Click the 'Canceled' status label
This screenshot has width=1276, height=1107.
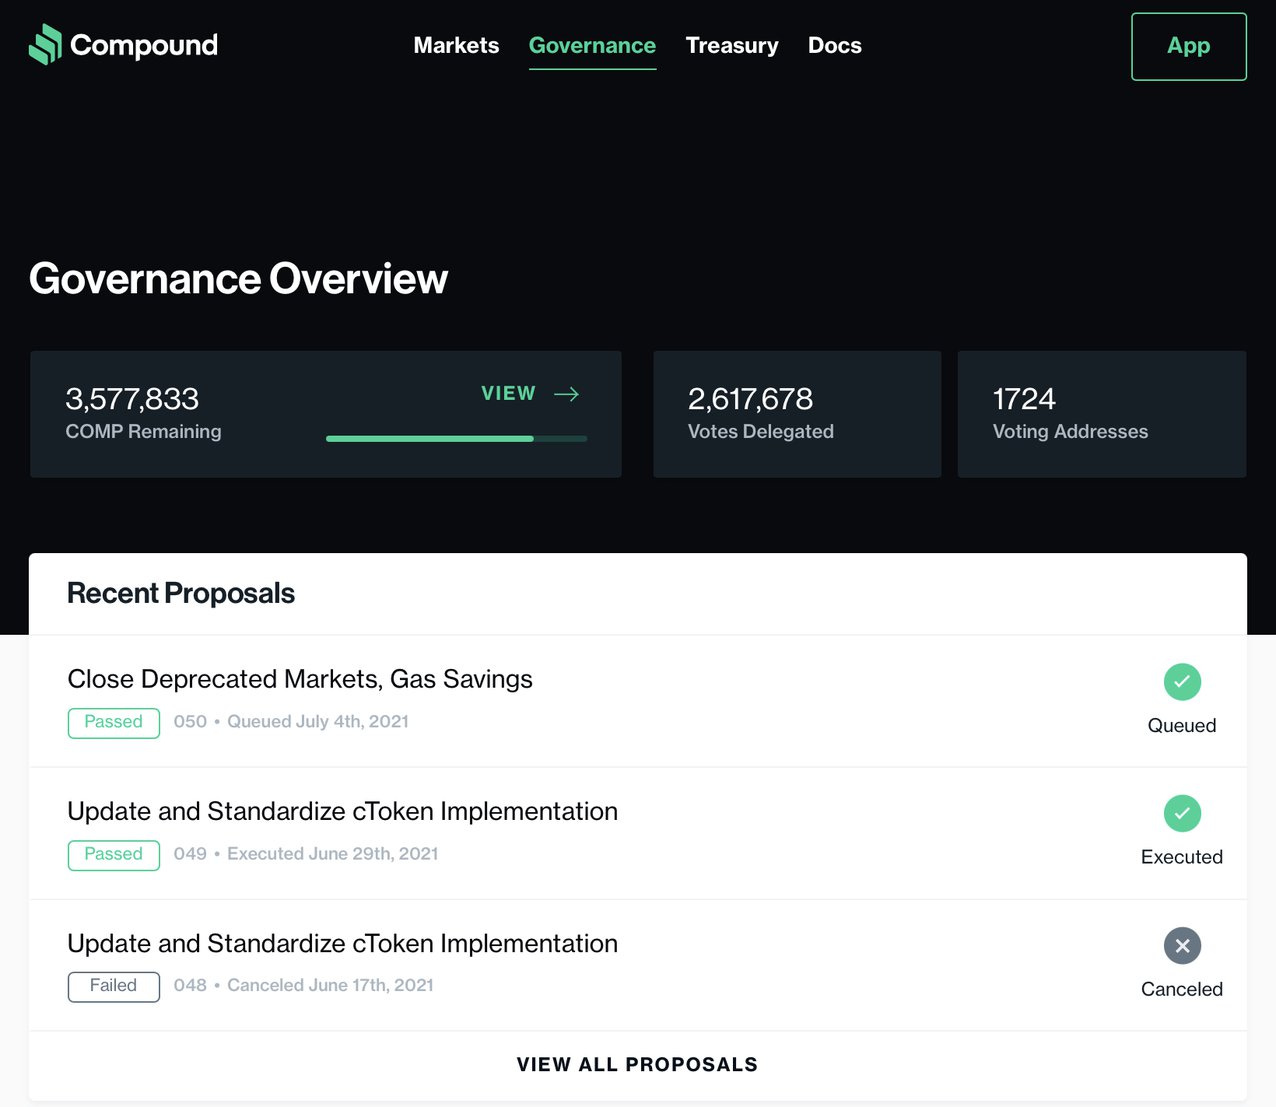click(1182, 989)
